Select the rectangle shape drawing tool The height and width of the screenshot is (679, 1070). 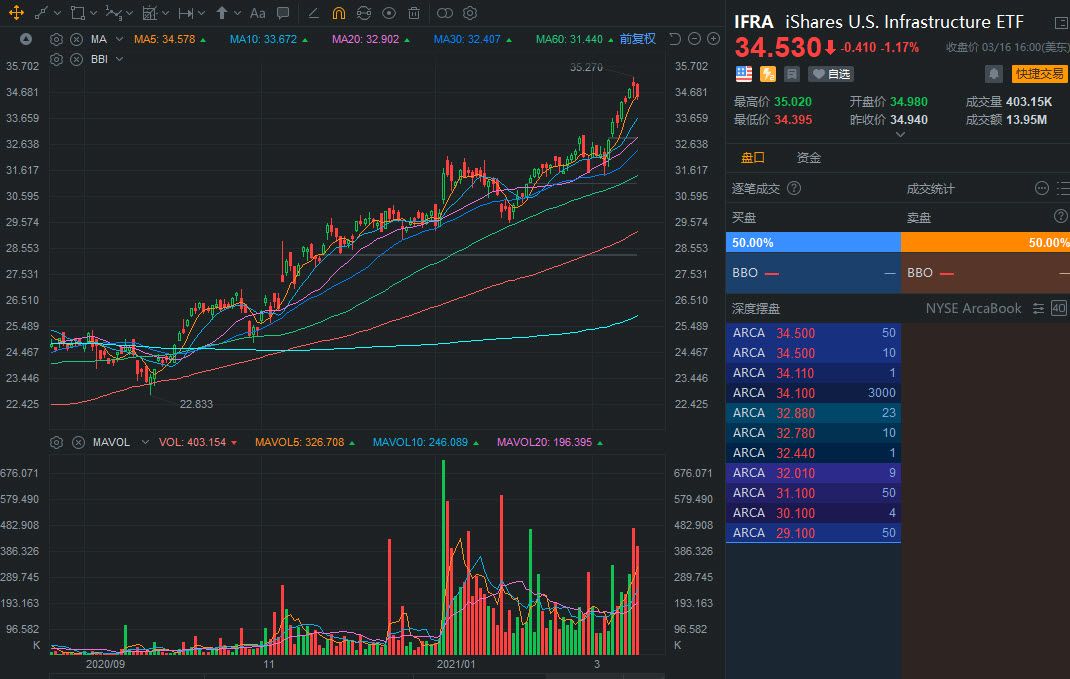(78, 13)
